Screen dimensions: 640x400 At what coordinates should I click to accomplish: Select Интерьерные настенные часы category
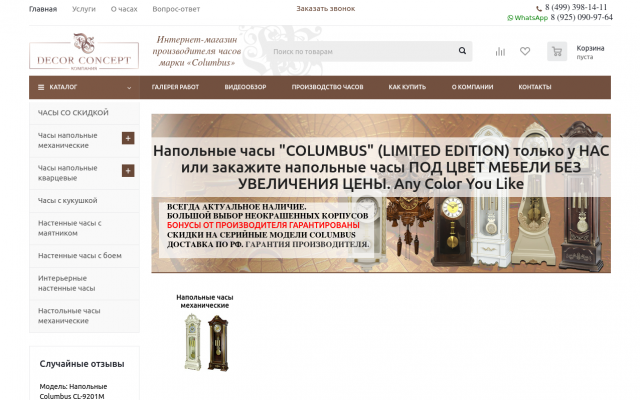(x=67, y=283)
